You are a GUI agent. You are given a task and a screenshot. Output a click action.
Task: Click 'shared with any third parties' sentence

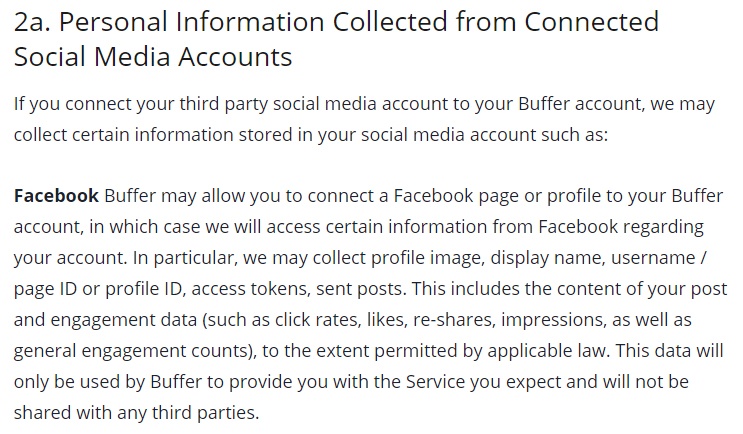tap(136, 413)
